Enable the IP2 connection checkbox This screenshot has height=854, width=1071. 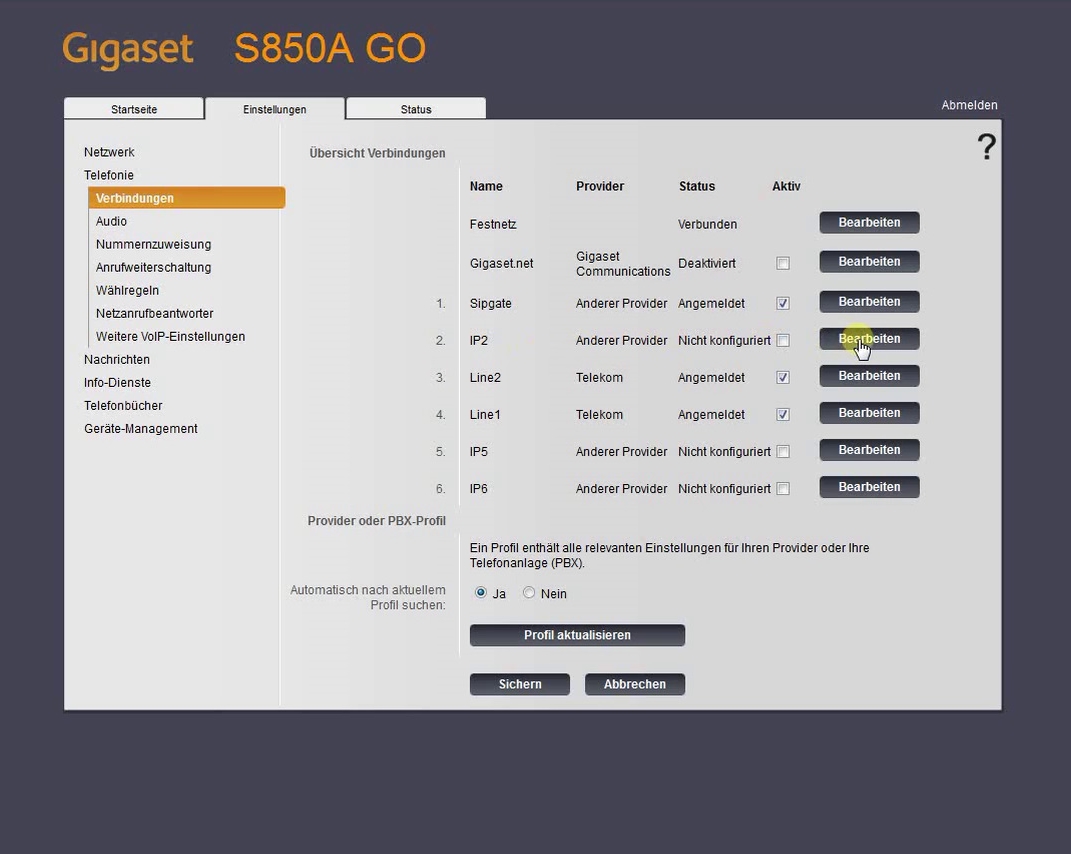click(x=783, y=340)
